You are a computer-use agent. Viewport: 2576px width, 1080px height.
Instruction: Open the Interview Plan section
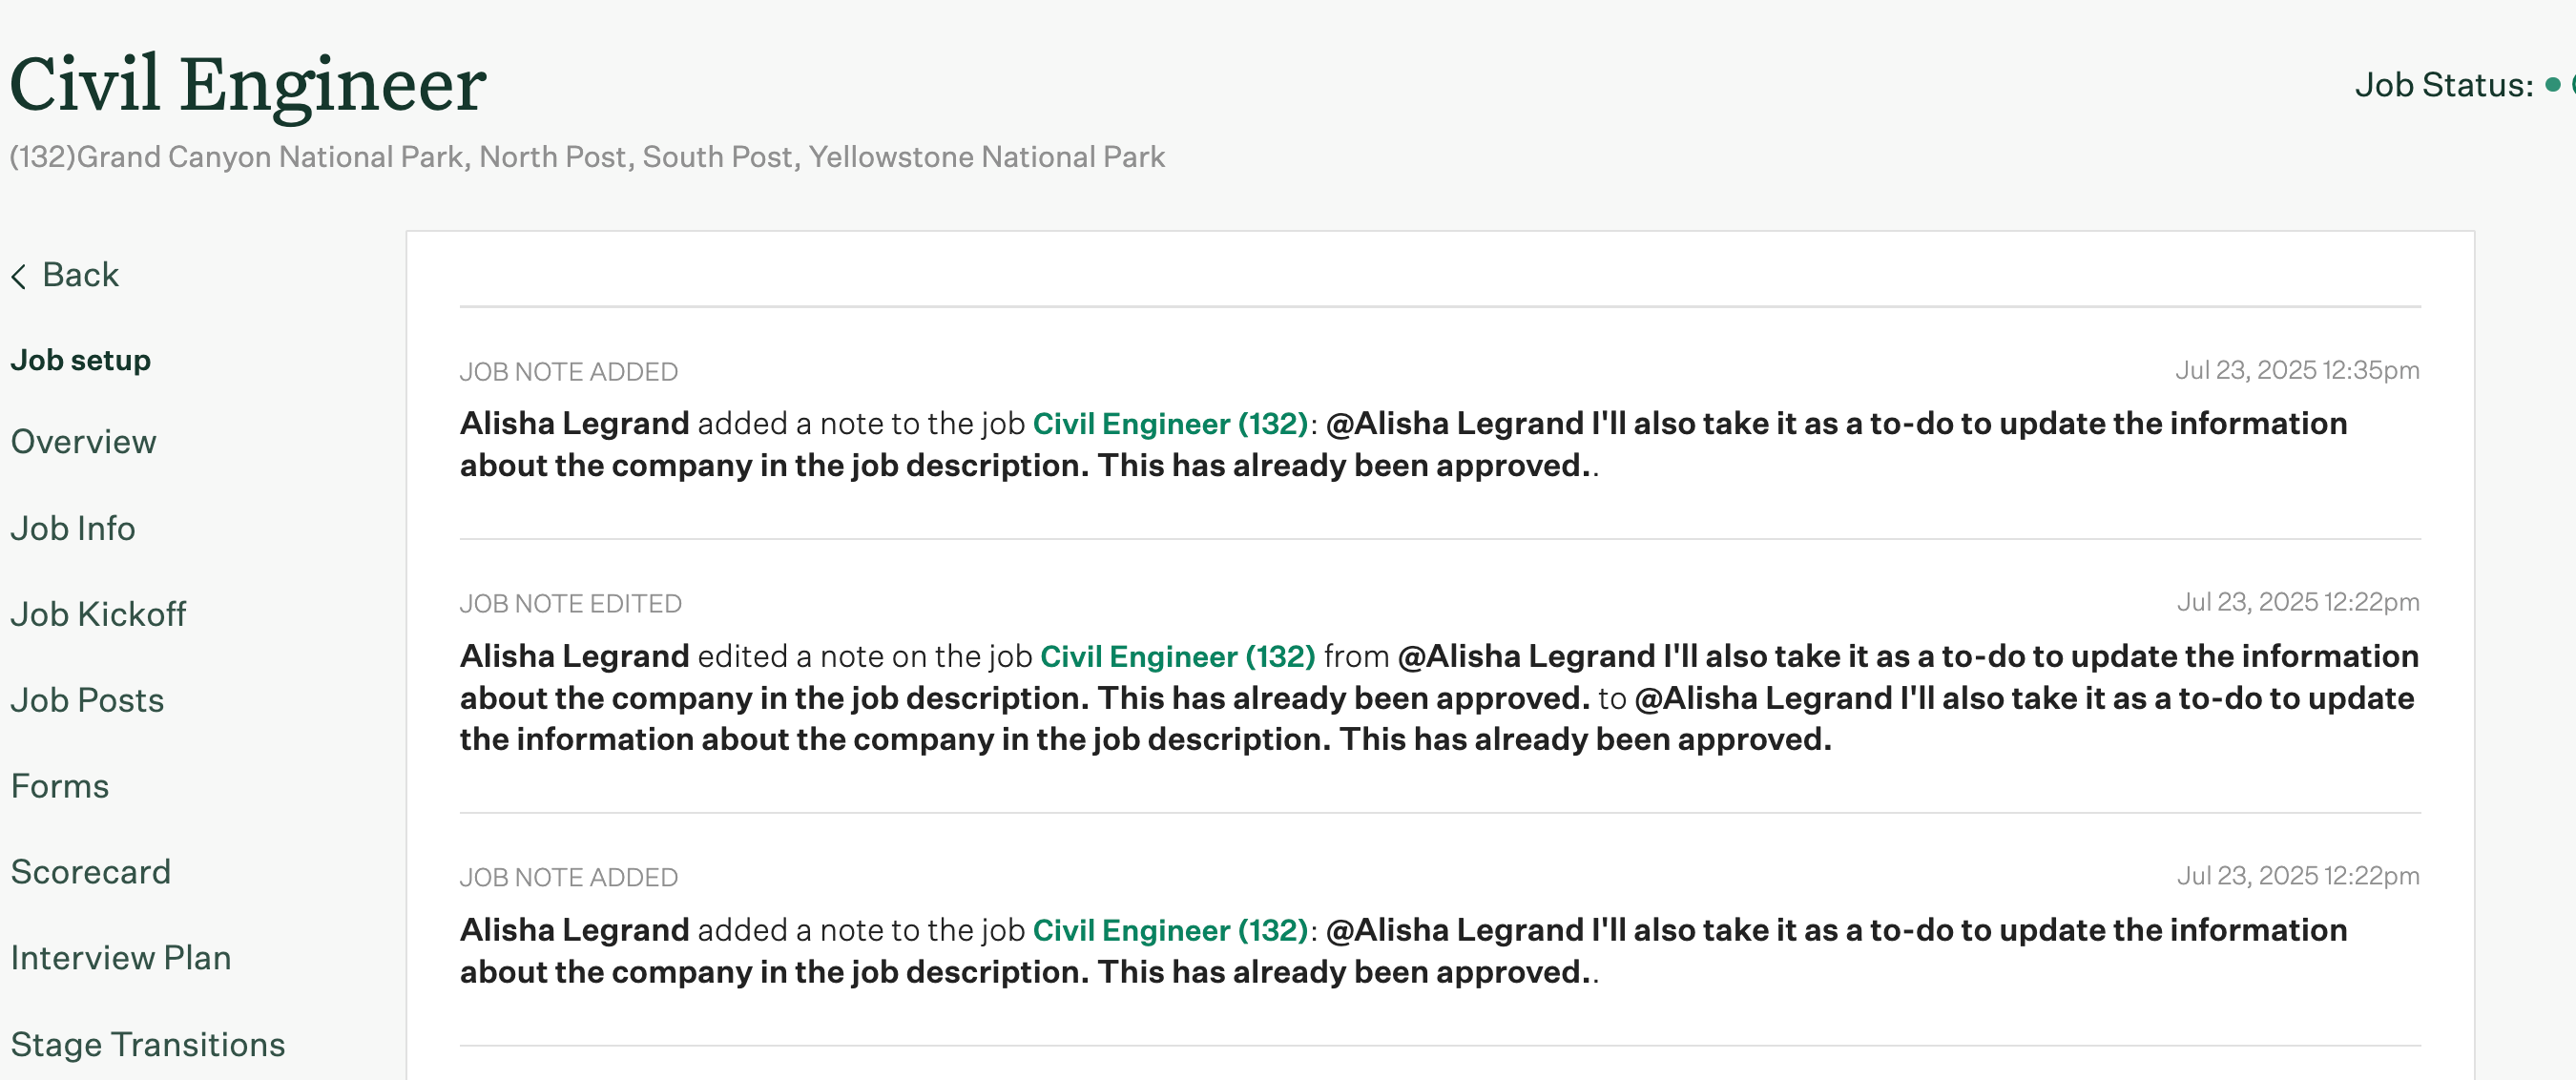click(x=120, y=958)
